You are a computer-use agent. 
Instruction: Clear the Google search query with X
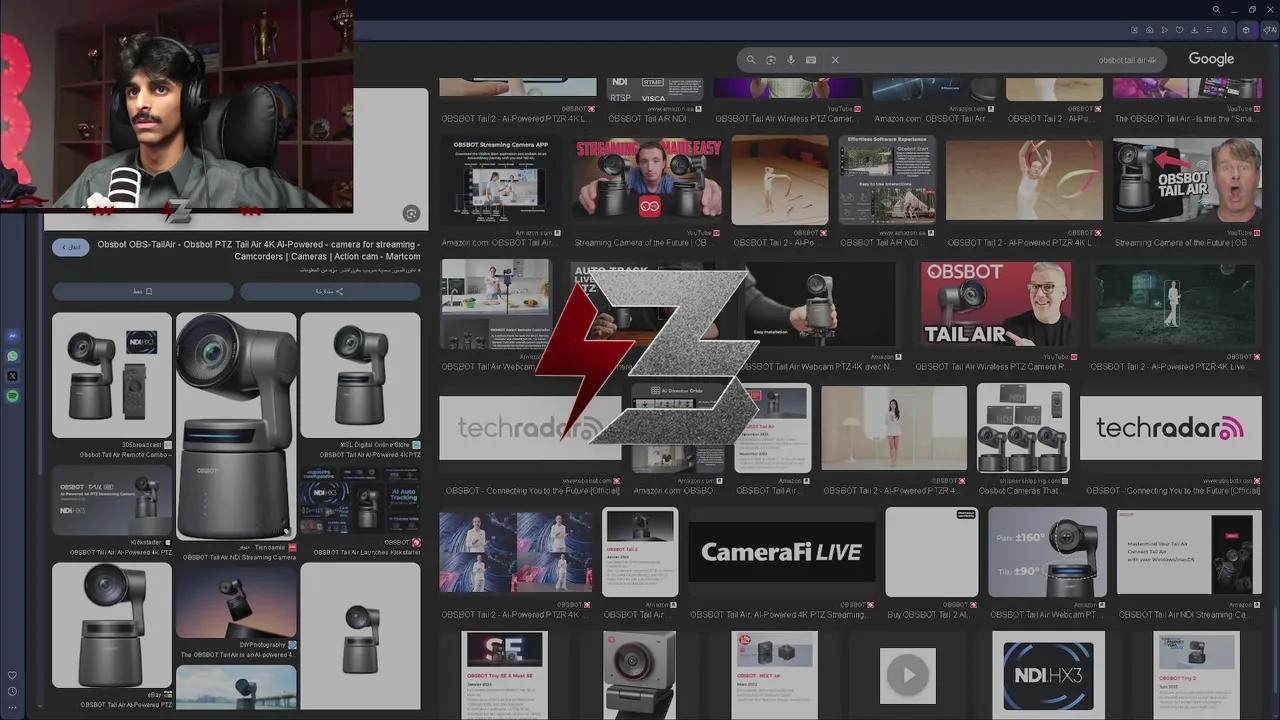[835, 60]
